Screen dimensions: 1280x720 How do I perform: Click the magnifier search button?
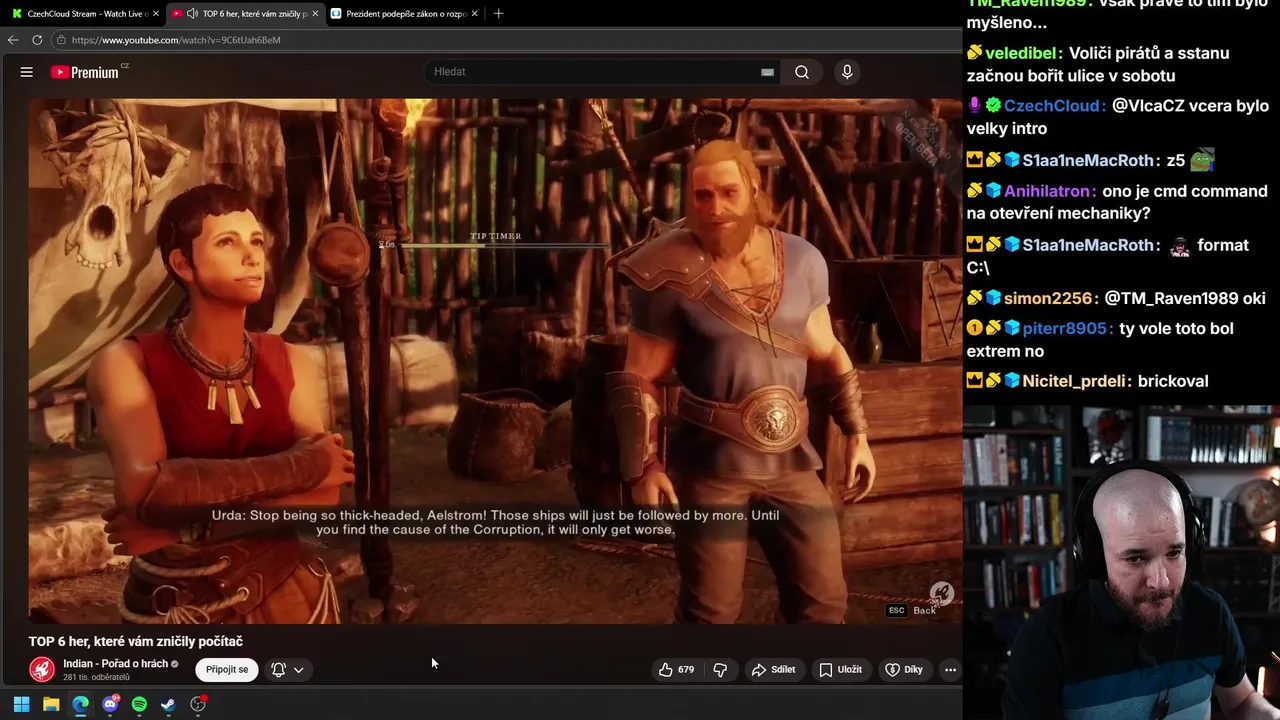tap(802, 72)
